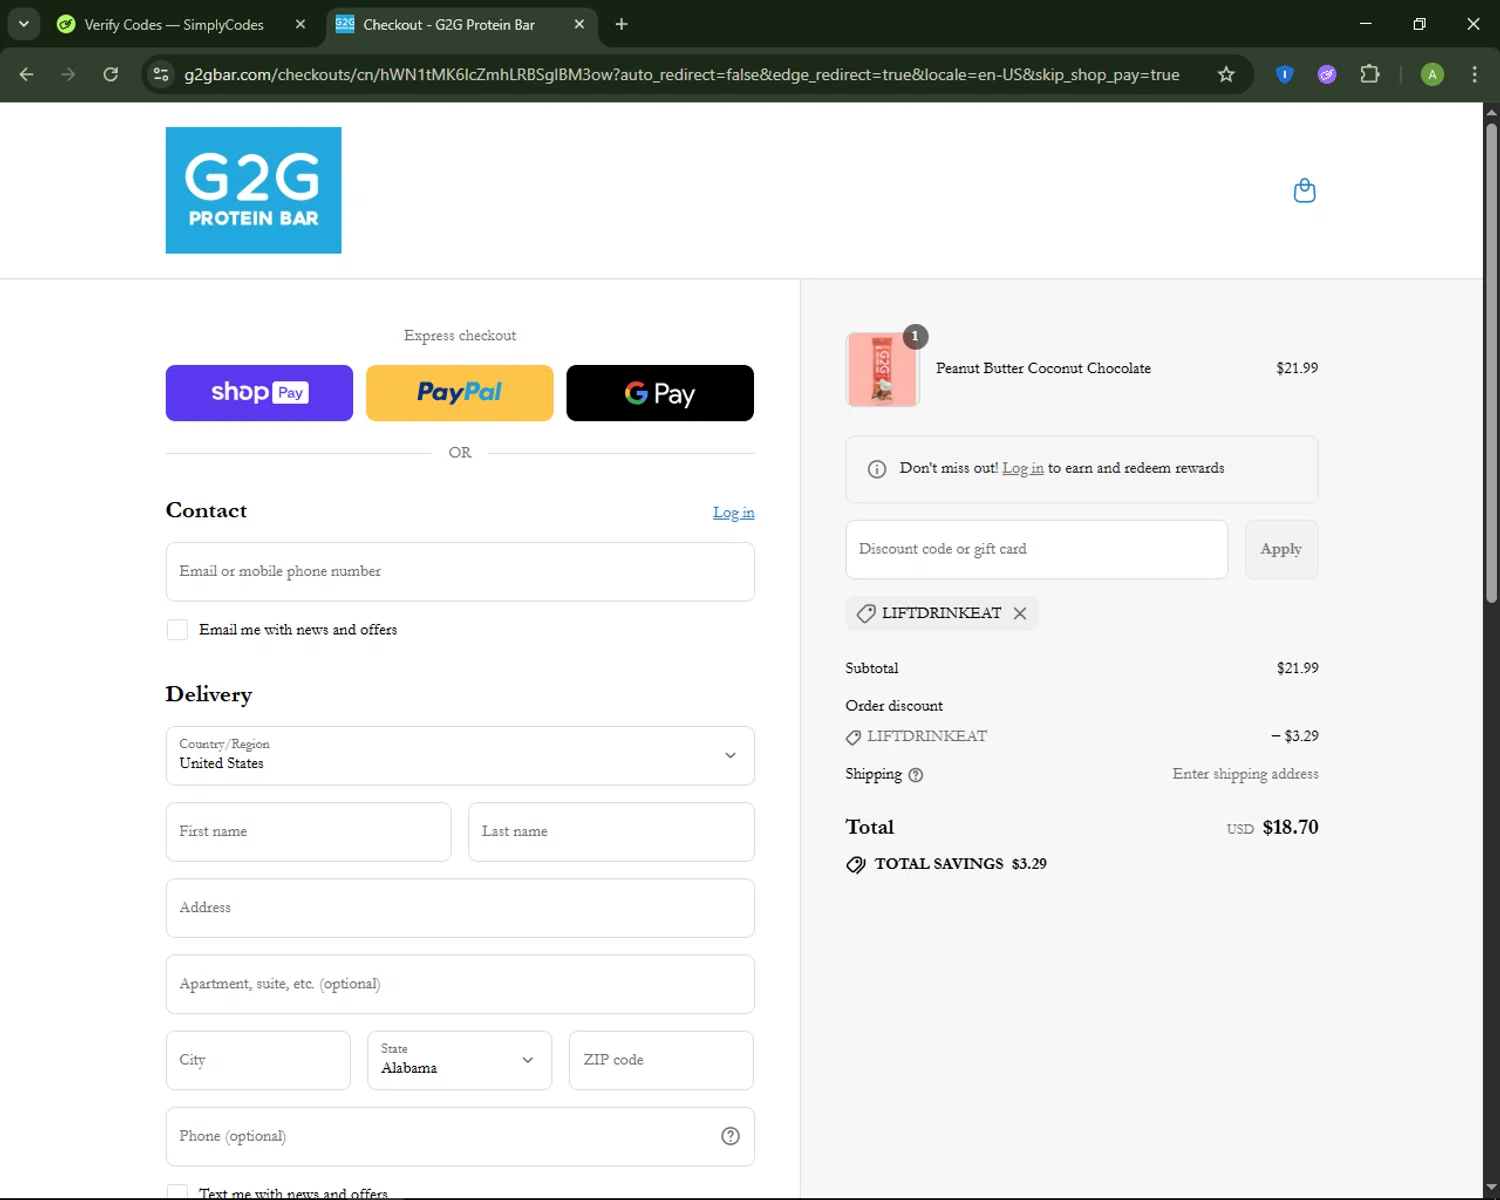Click the Peanut Butter Coconut Chocolate product name

pyautogui.click(x=1043, y=369)
